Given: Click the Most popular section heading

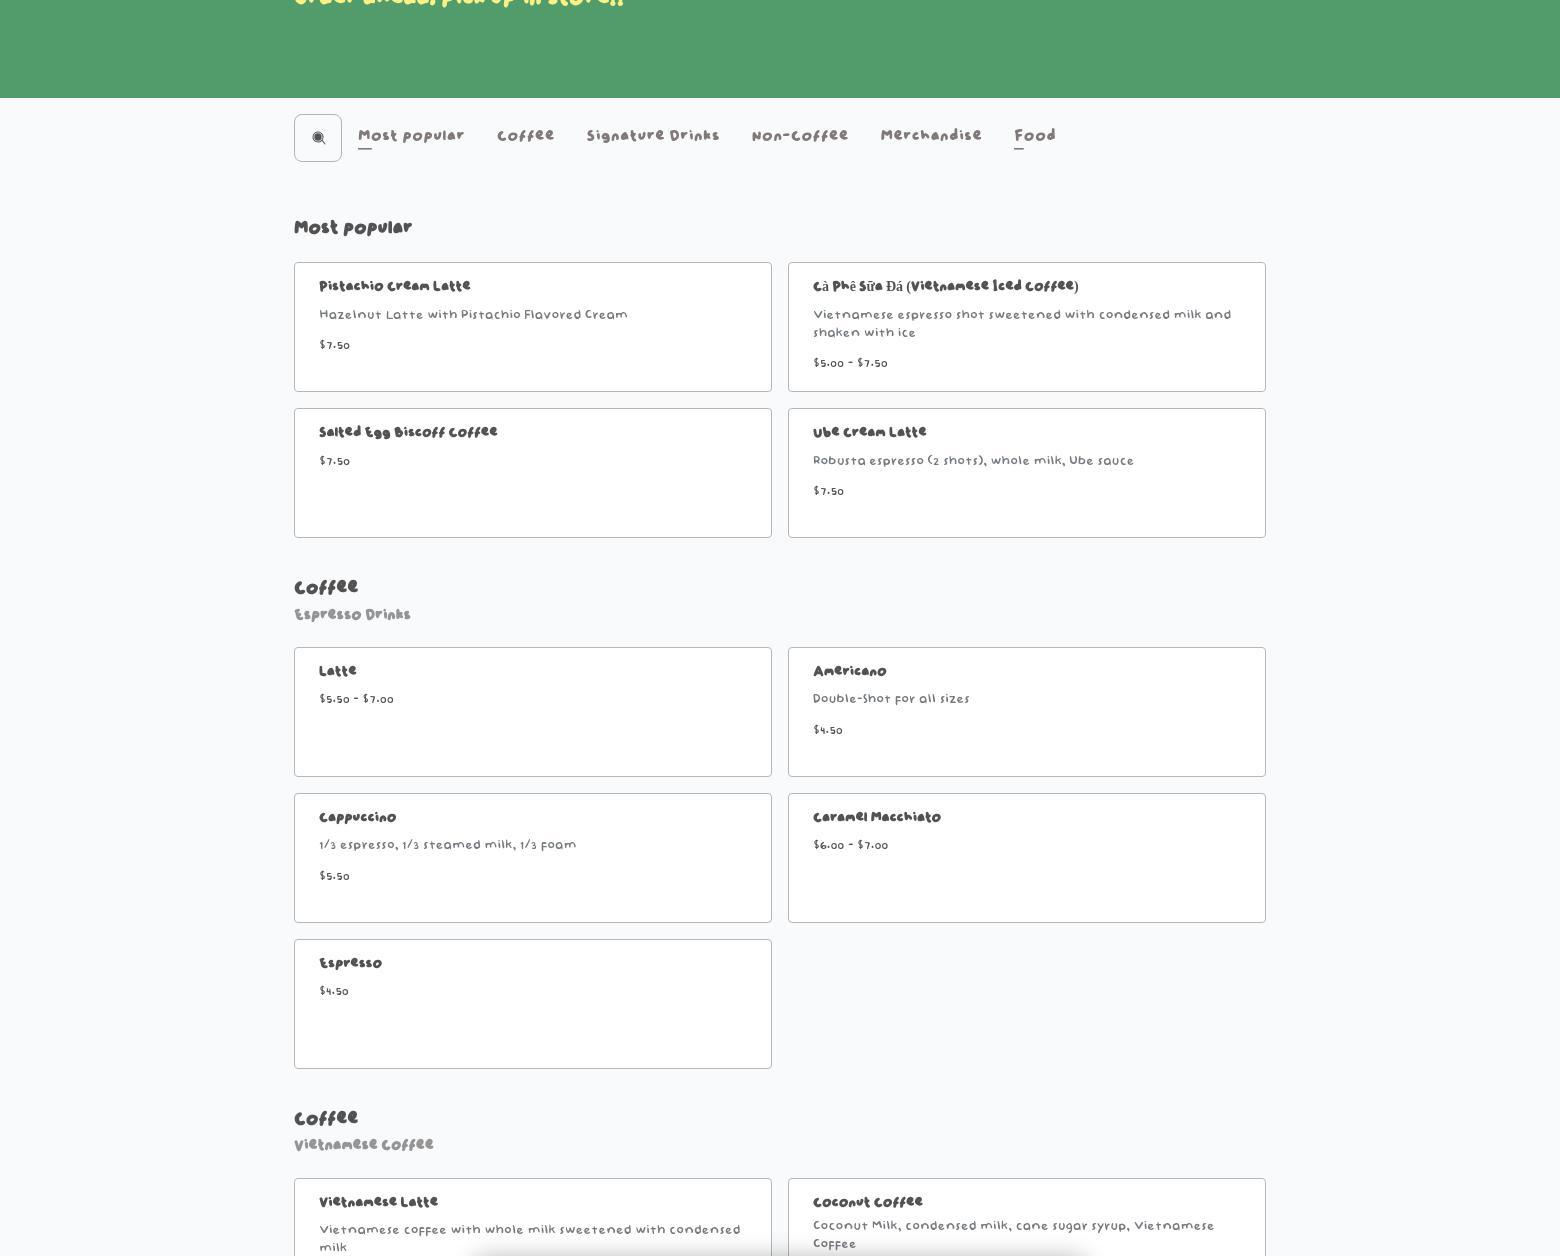Looking at the screenshot, I should click(352, 228).
